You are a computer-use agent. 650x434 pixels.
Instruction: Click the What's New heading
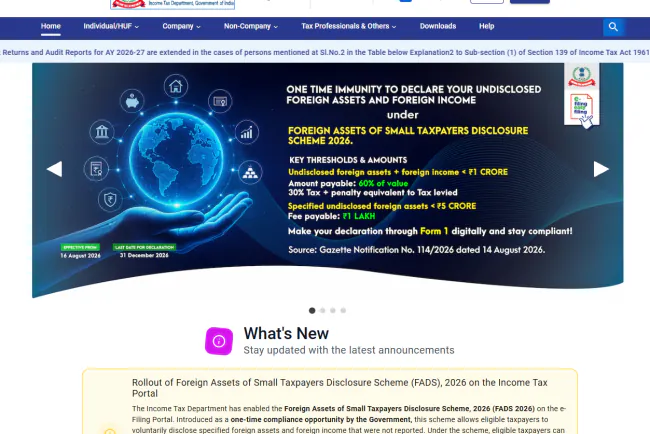[286, 333]
